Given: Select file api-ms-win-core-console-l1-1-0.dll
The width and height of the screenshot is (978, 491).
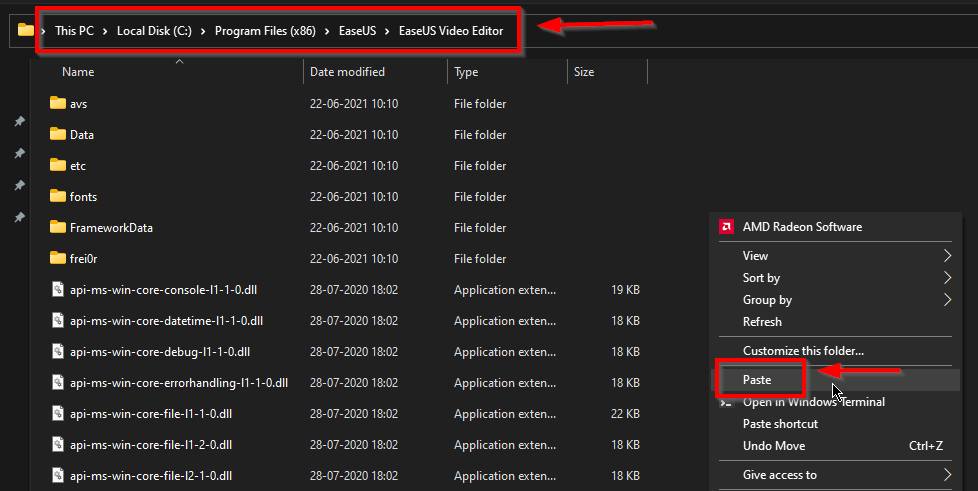Looking at the screenshot, I should (163, 289).
